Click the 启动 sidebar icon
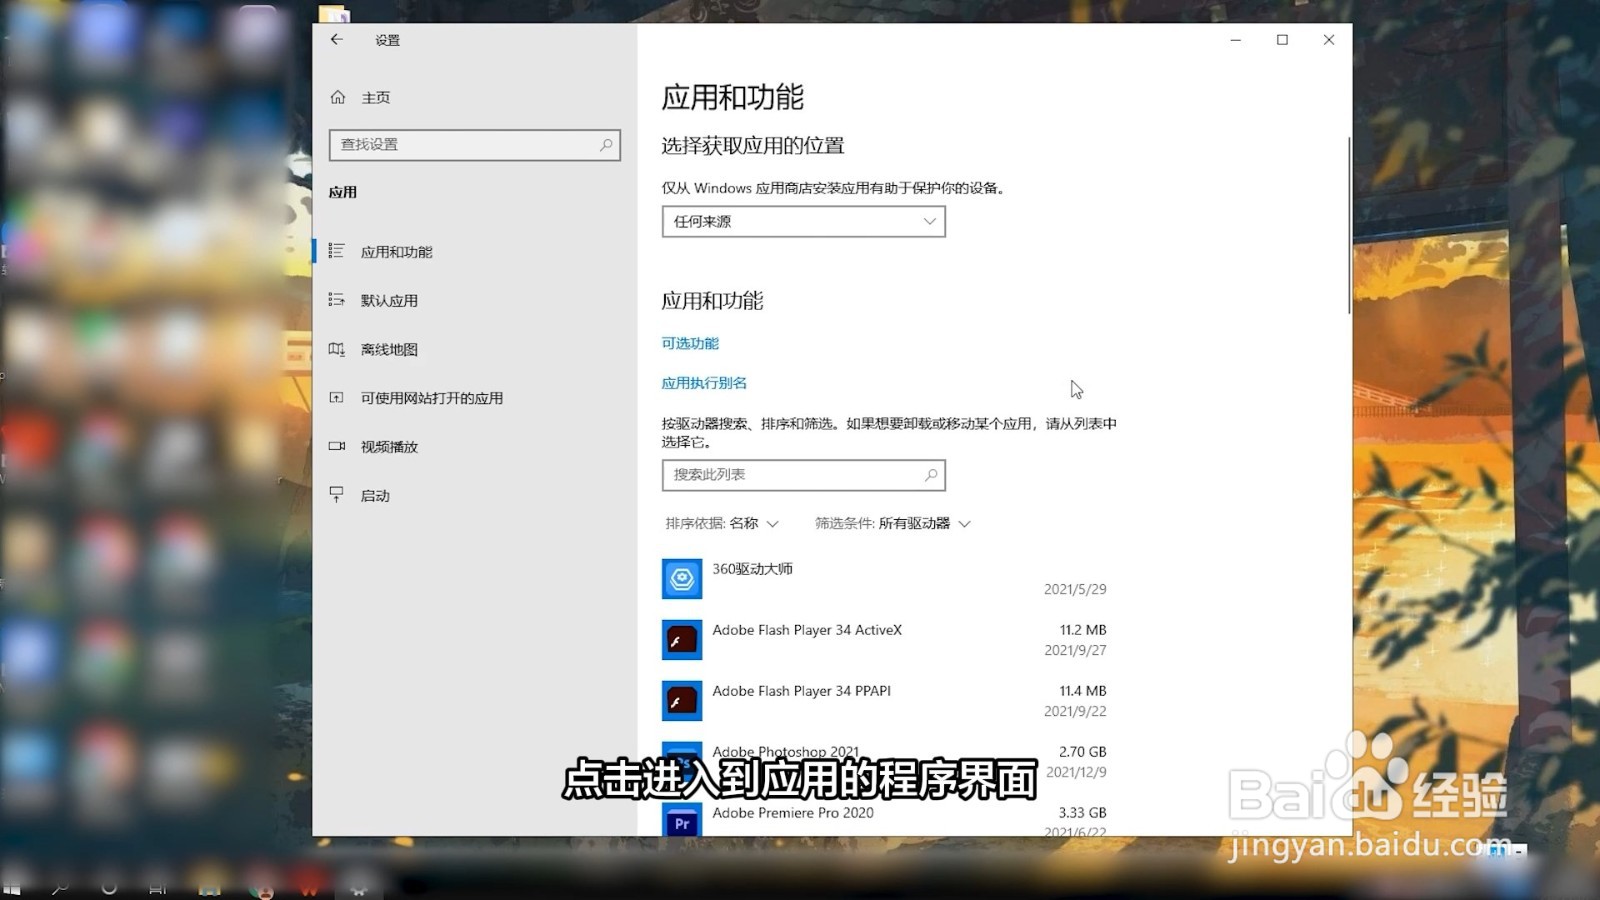1600x900 pixels. coord(336,495)
